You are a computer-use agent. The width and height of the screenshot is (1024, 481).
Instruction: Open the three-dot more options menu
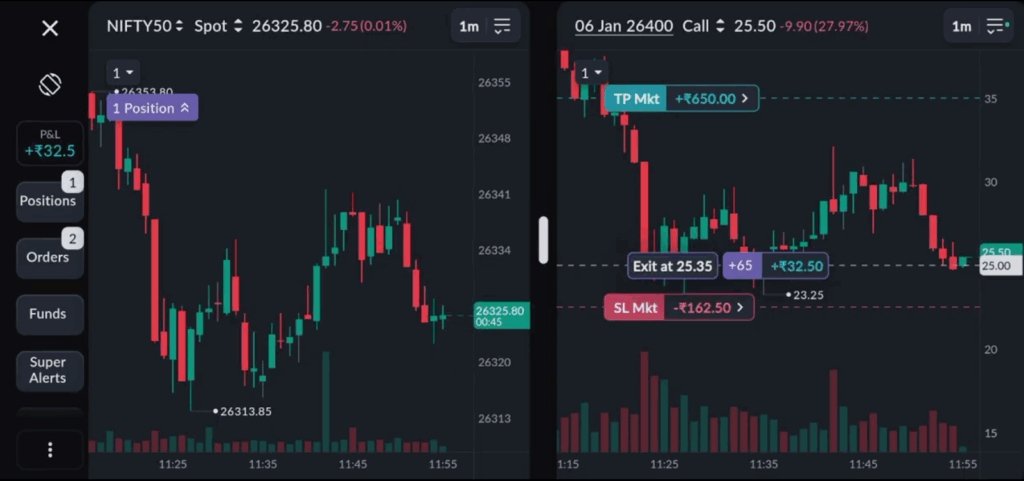50,450
